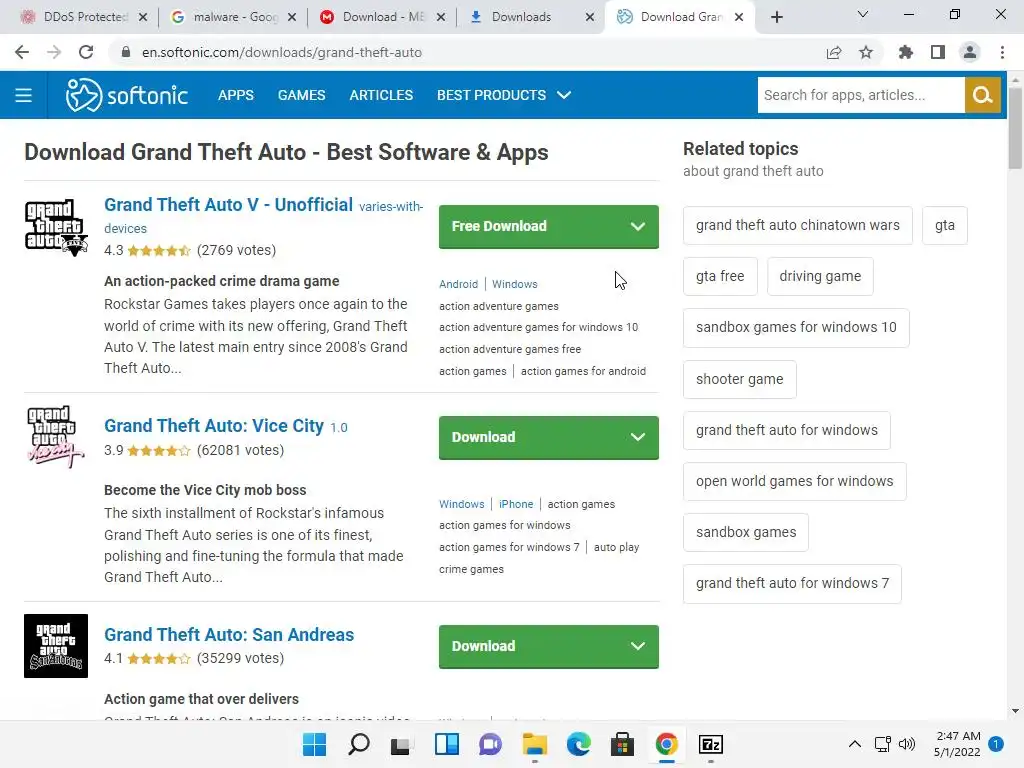Open Grand Theft Auto: Vice City link

click(214, 426)
